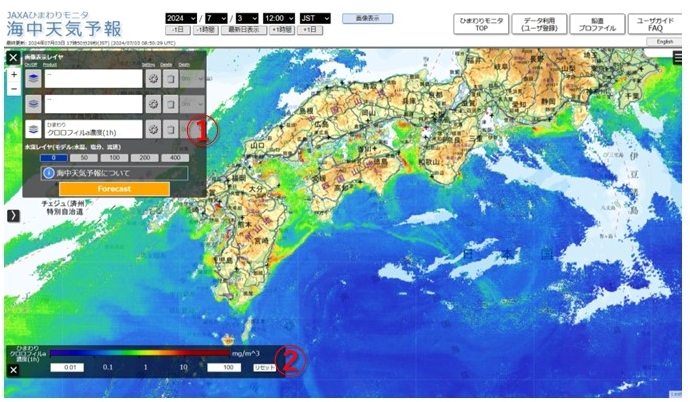Zoom in on the map

coord(14,74)
